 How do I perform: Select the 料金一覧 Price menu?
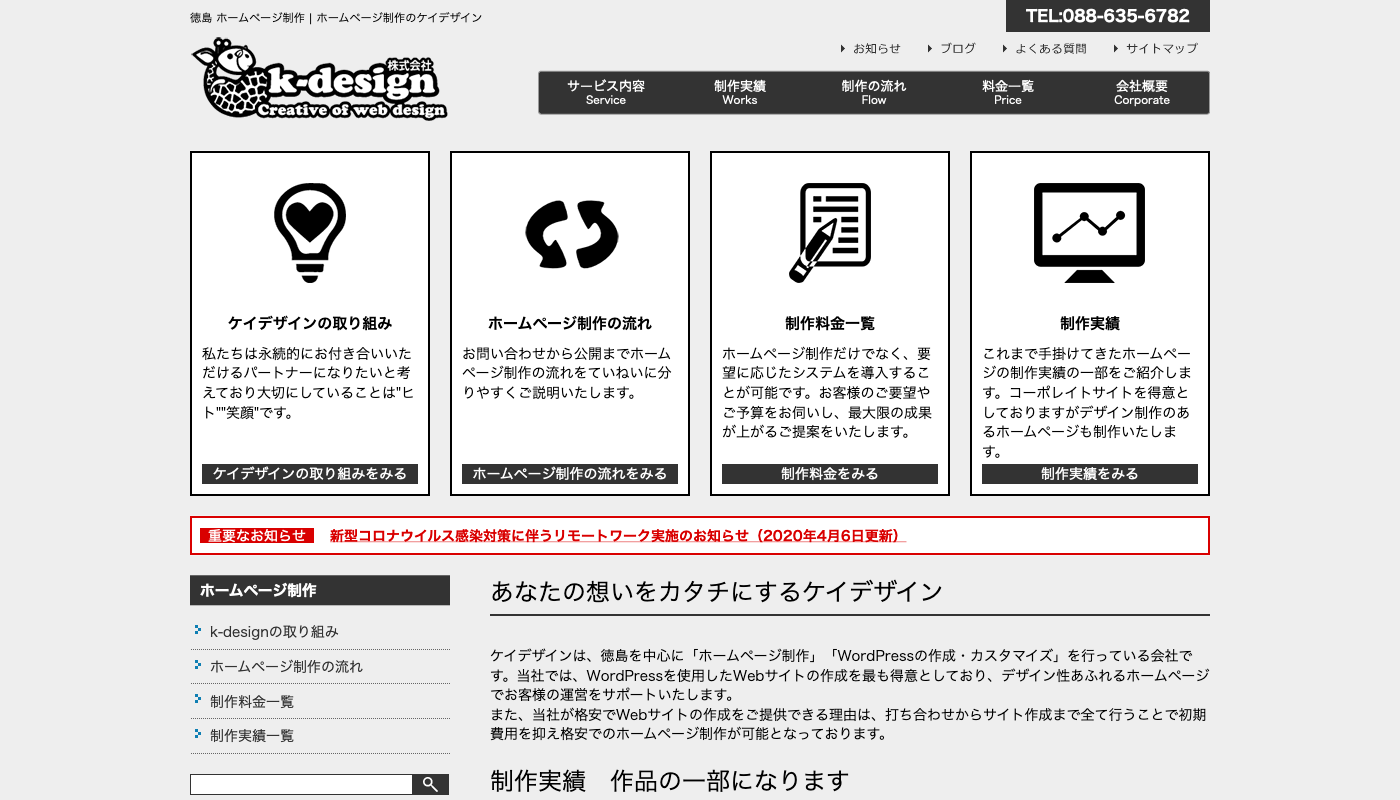click(x=1008, y=92)
